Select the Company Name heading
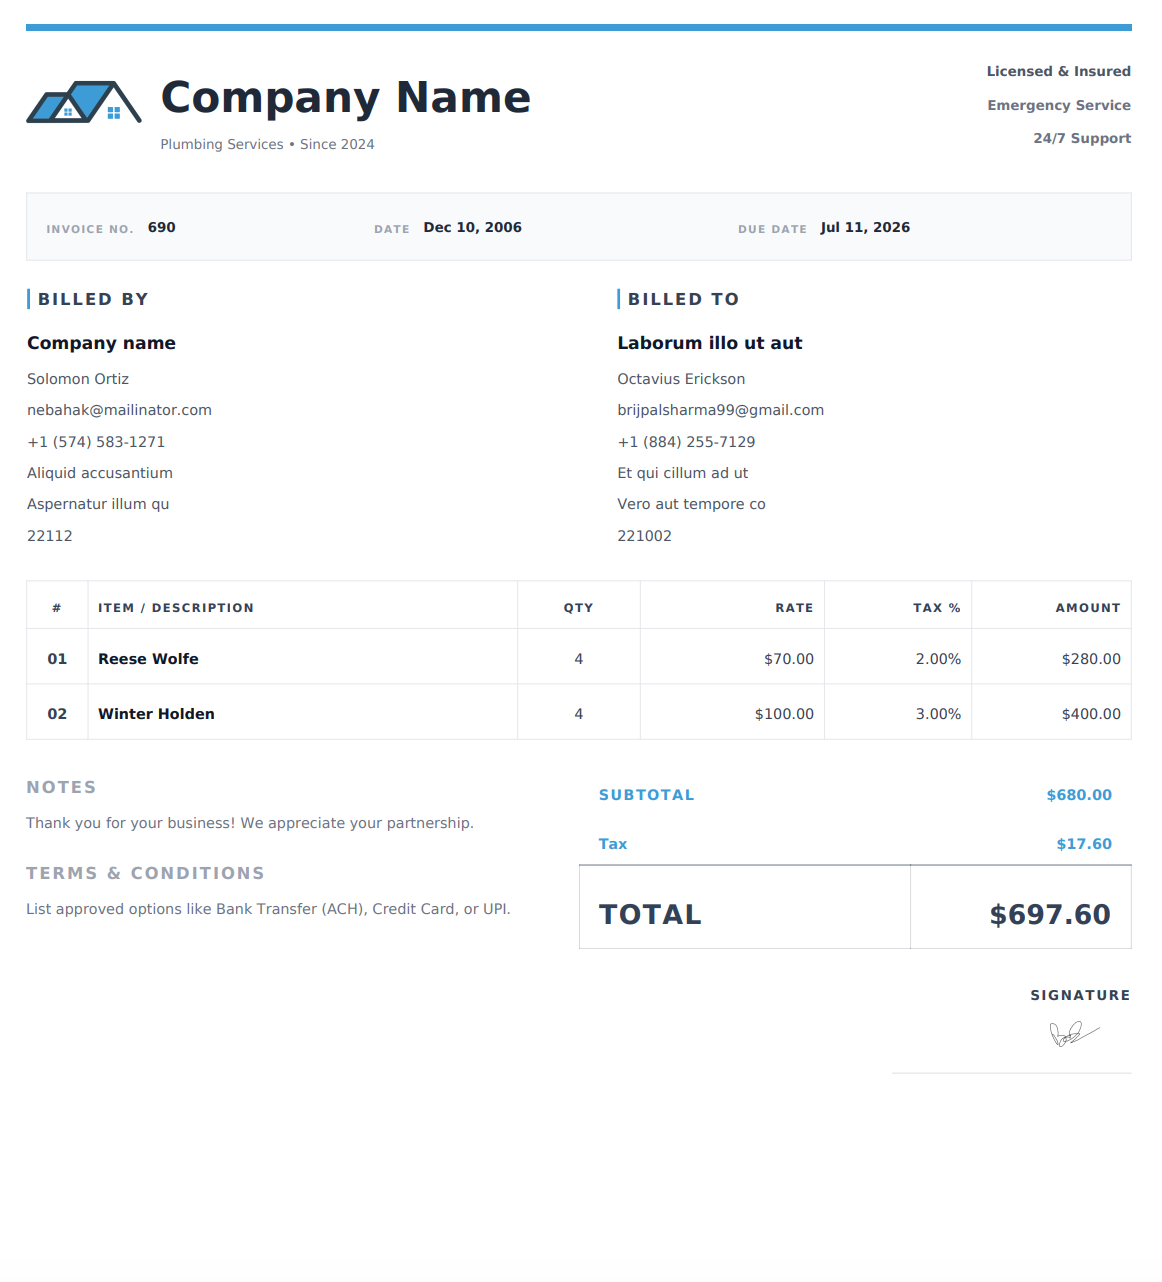 [346, 97]
